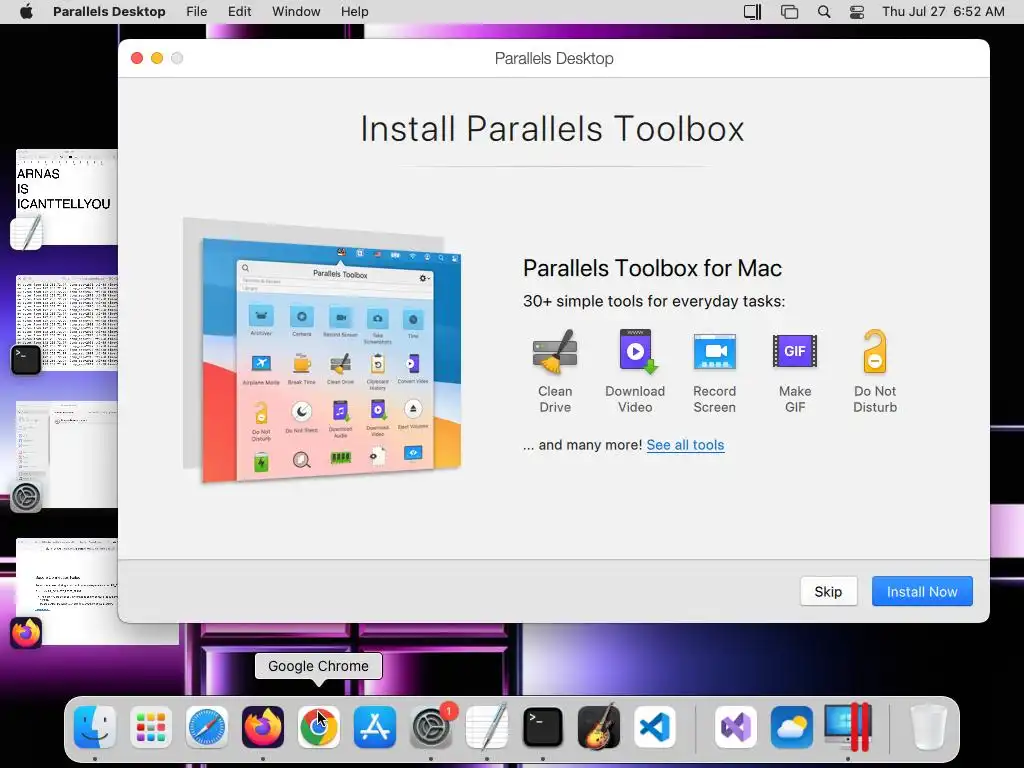
Task: Open the Window menu
Action: click(x=296, y=12)
